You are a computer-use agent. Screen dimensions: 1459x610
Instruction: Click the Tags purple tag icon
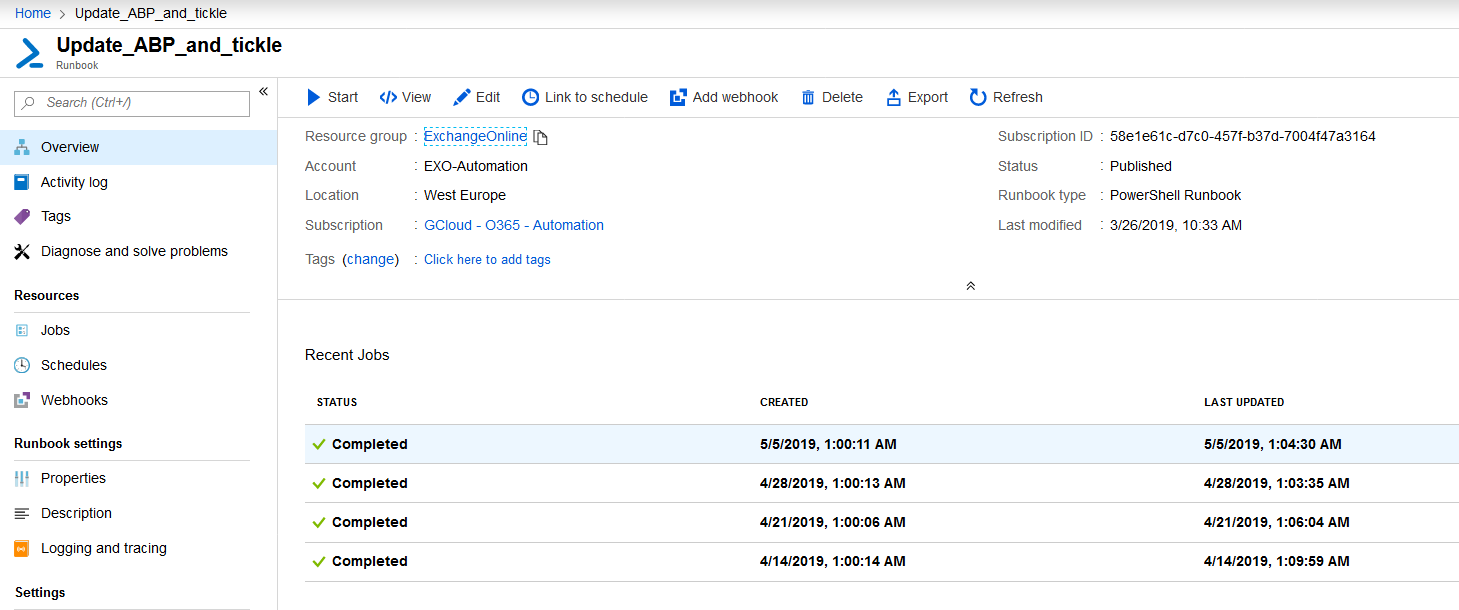click(x=22, y=216)
